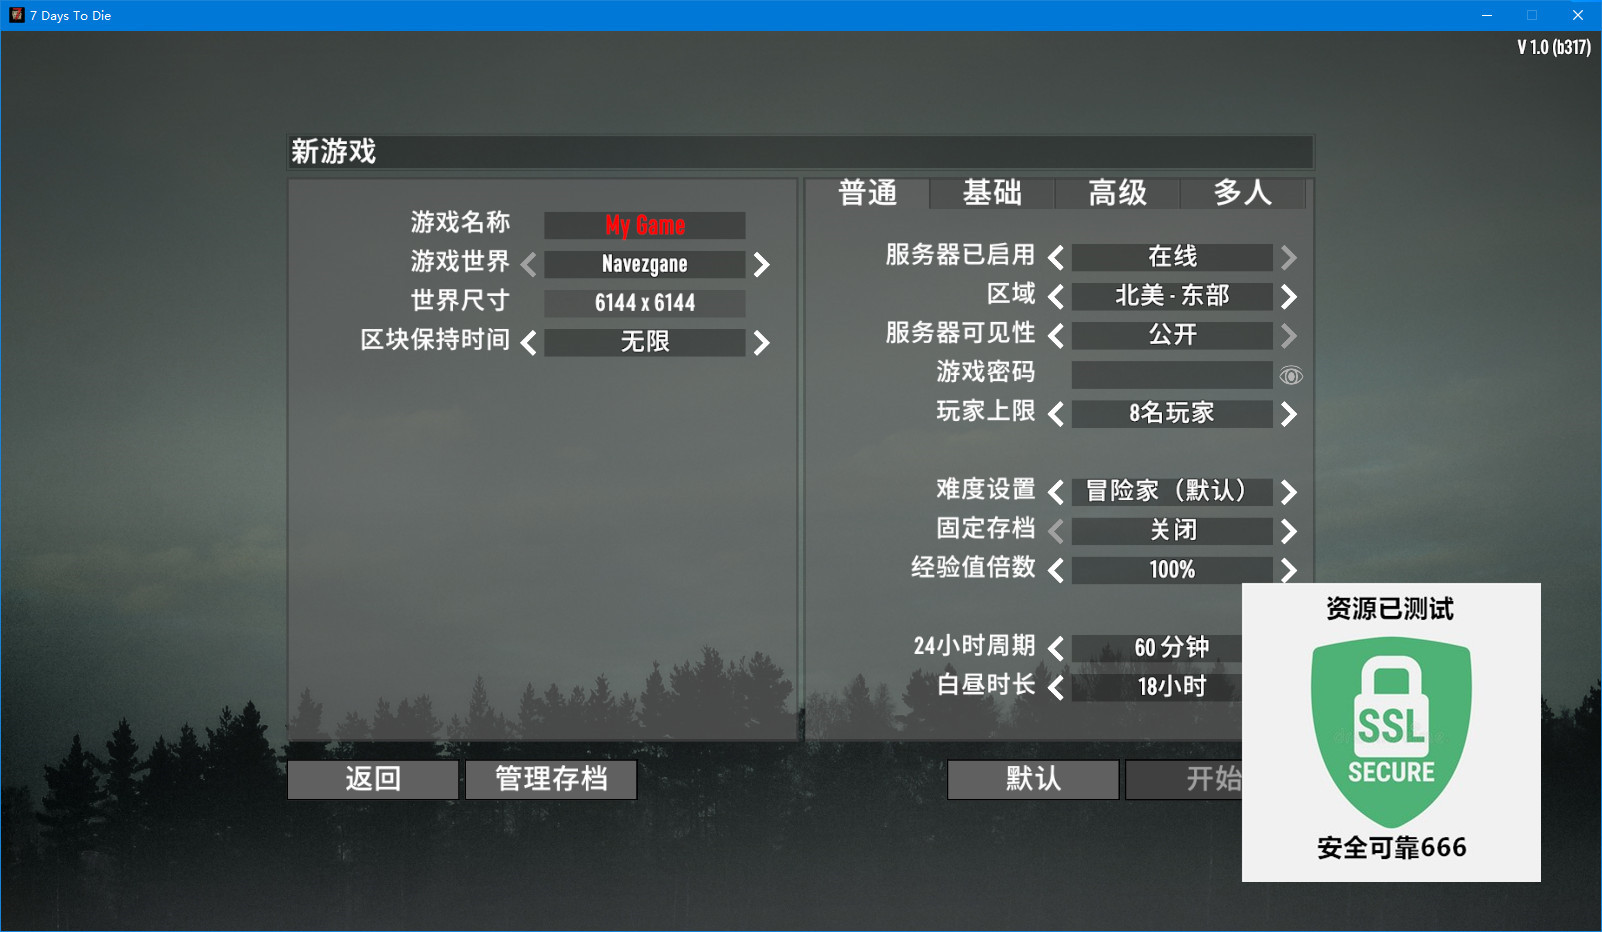
Task: Click the 默认 reset button
Action: pos(1033,779)
